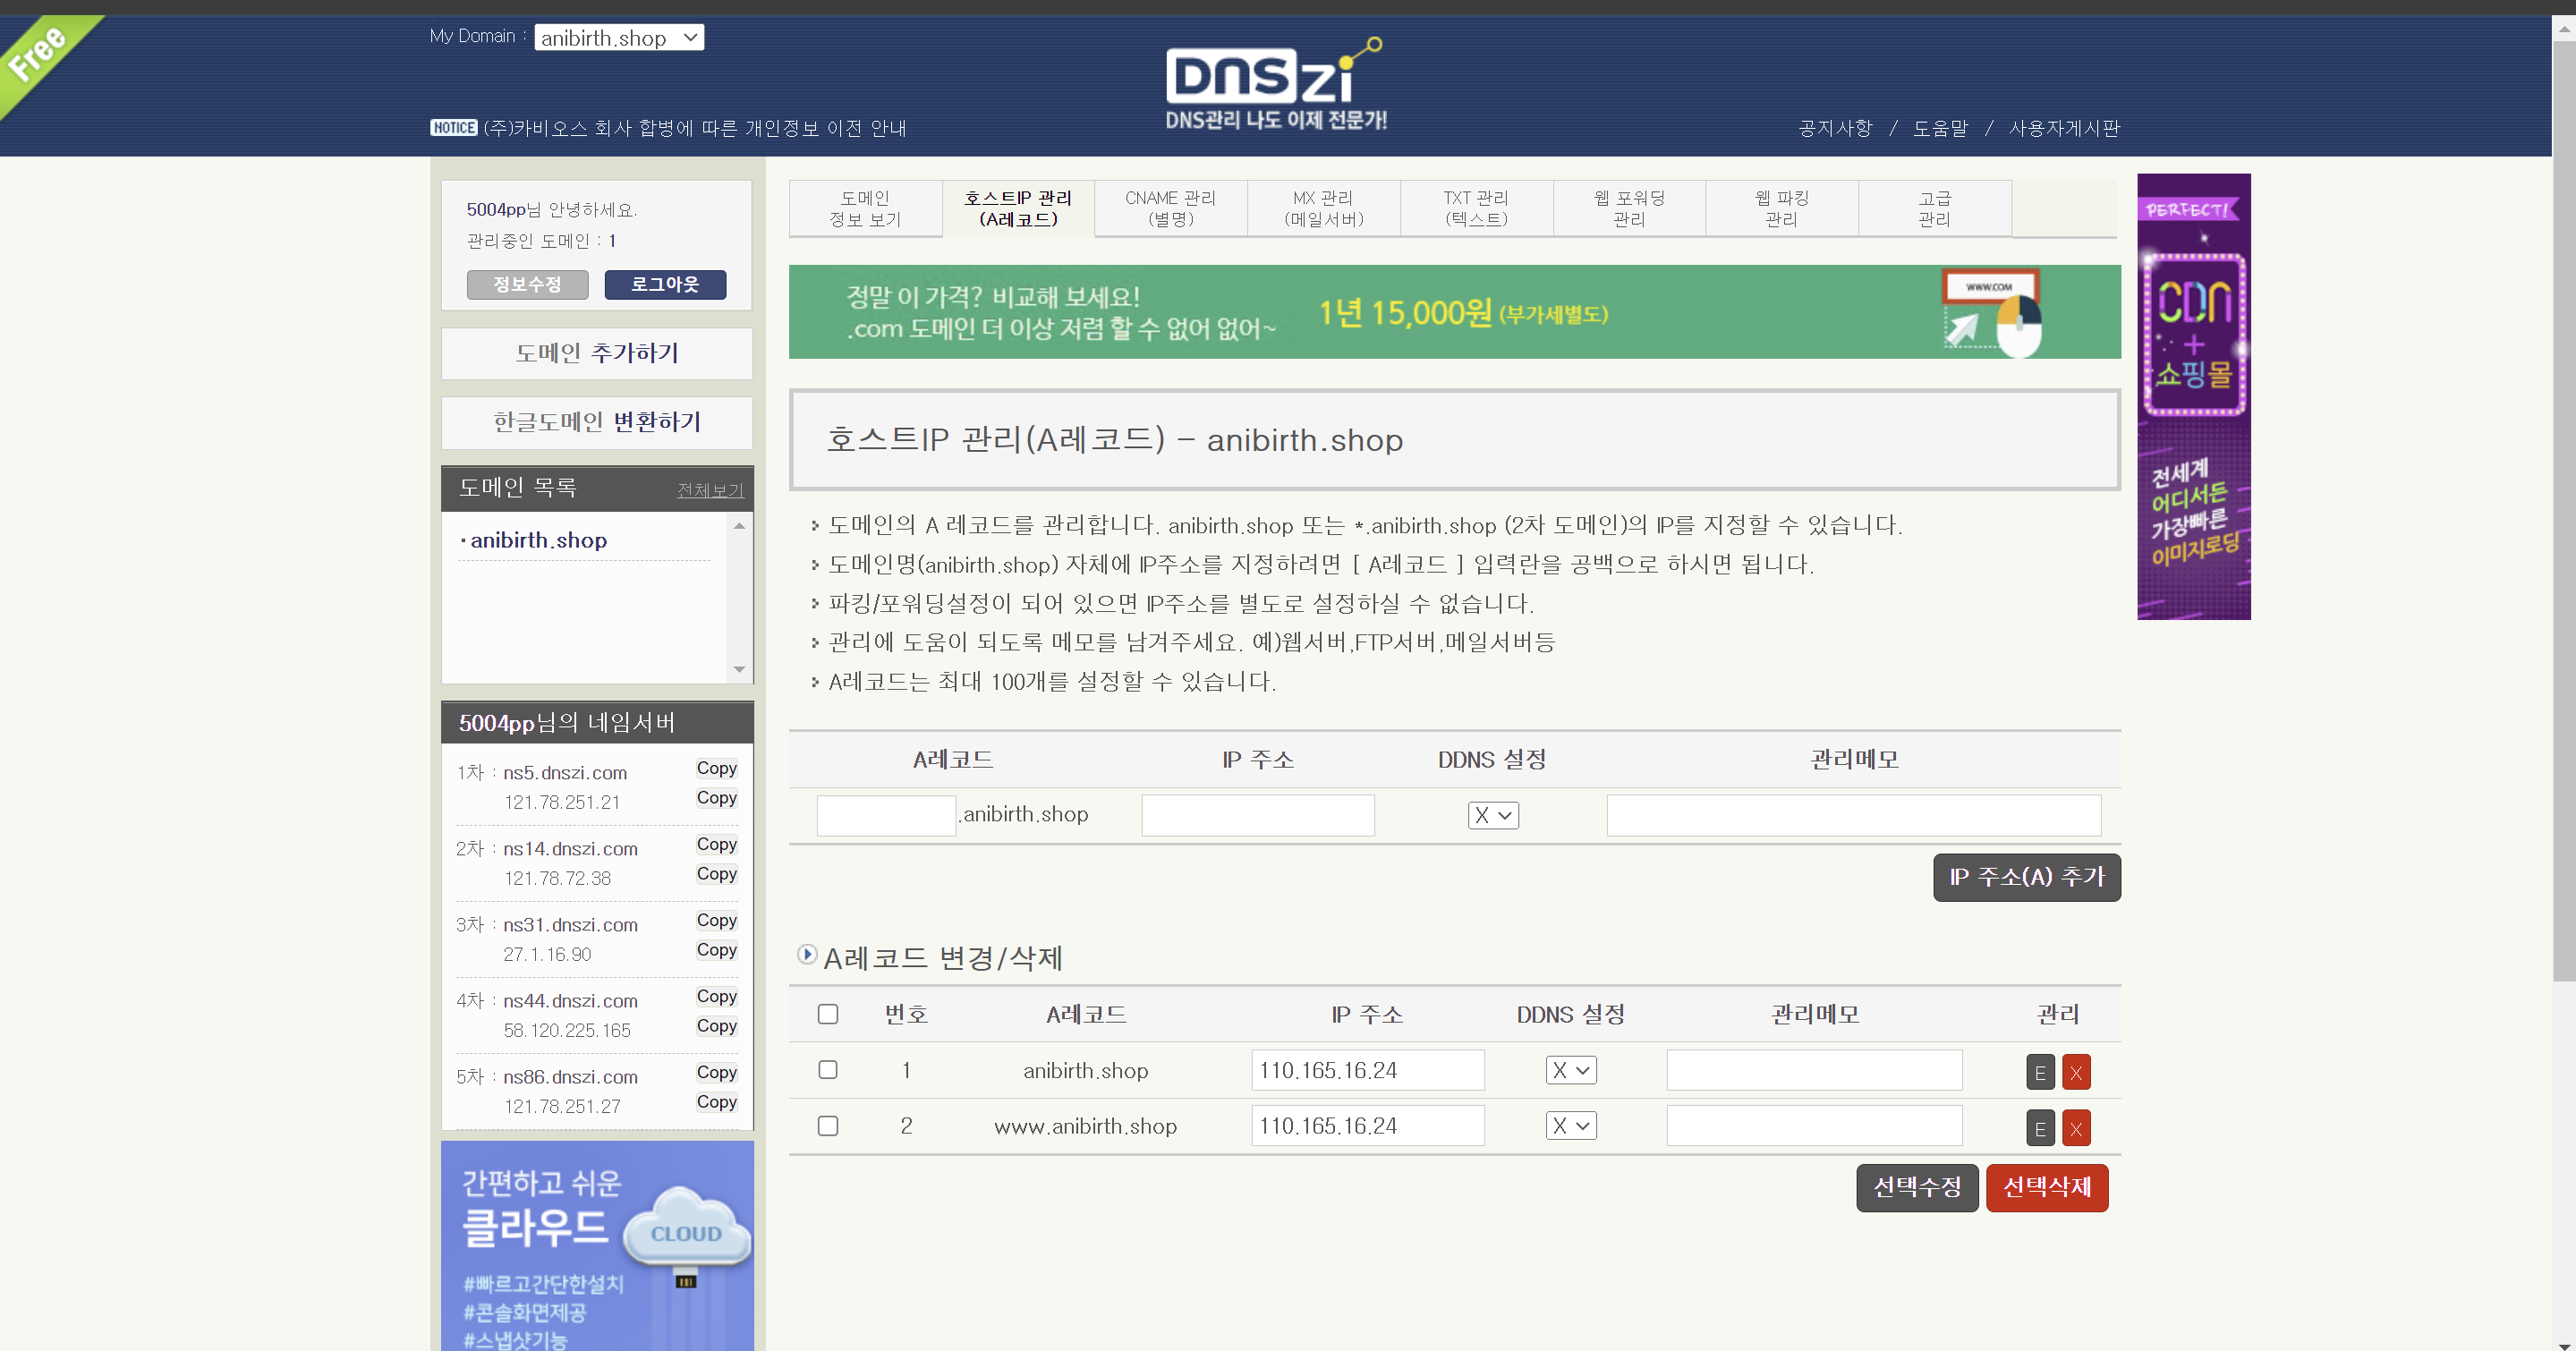Copy the 121.78.72.38 nameserver IP
Image resolution: width=2576 pixels, height=1351 pixels.
pos(716,874)
